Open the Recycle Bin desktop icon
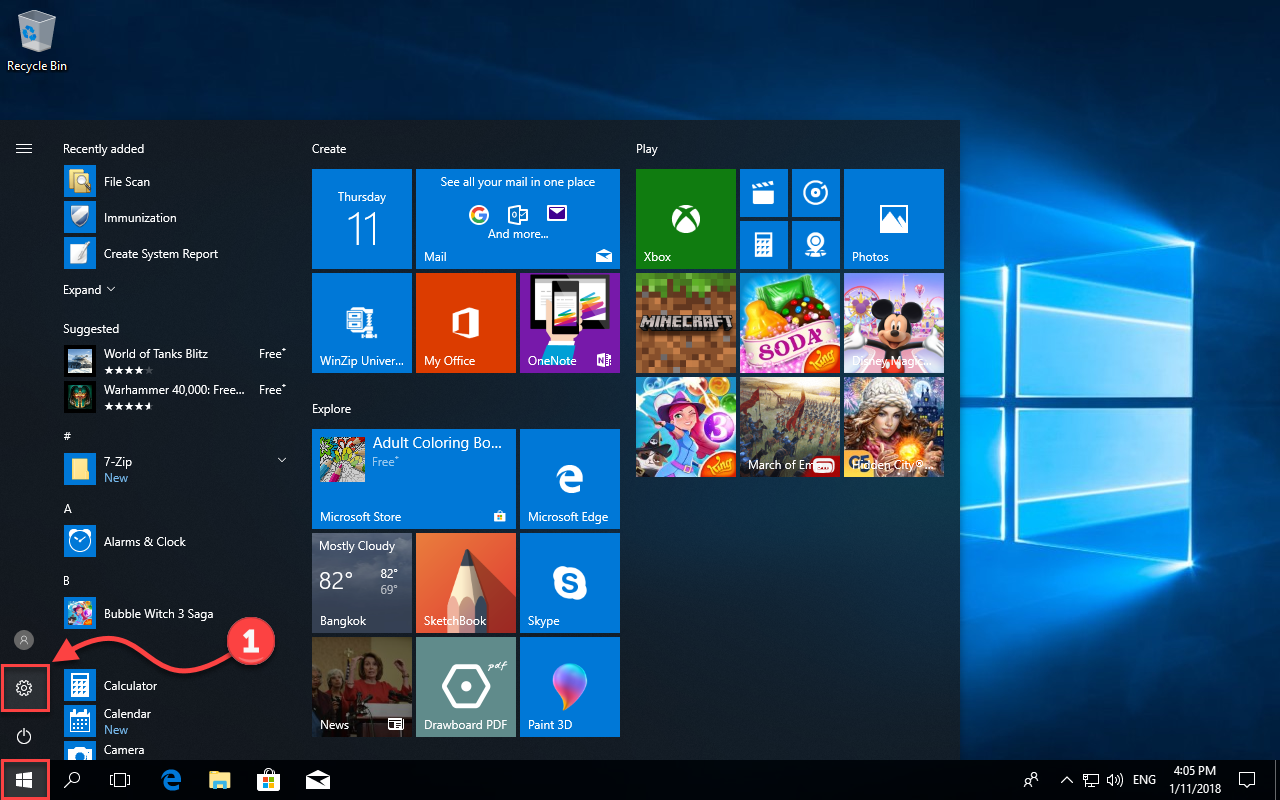Screen dimensions: 1280x800 (x=37, y=40)
